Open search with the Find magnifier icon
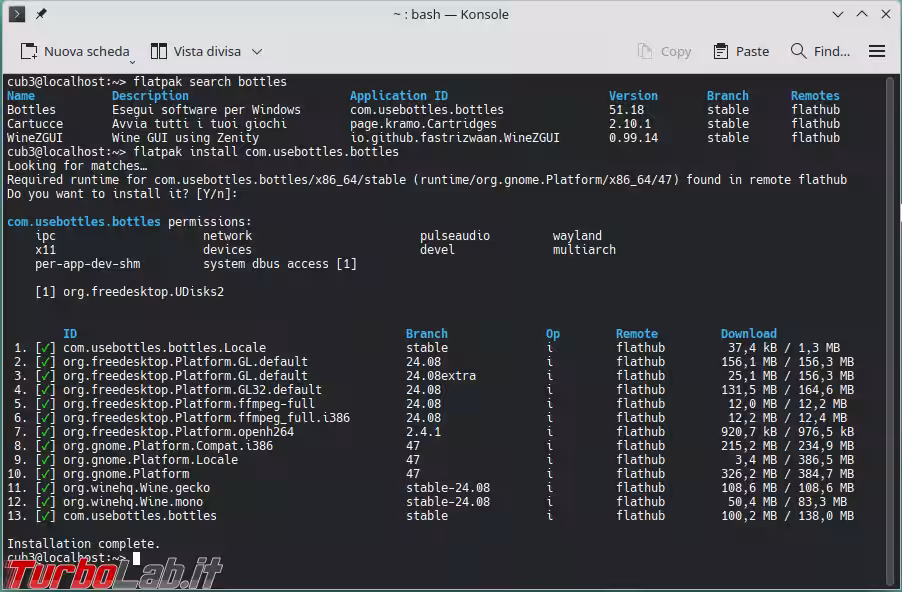The height and width of the screenshot is (592, 902). [798, 51]
